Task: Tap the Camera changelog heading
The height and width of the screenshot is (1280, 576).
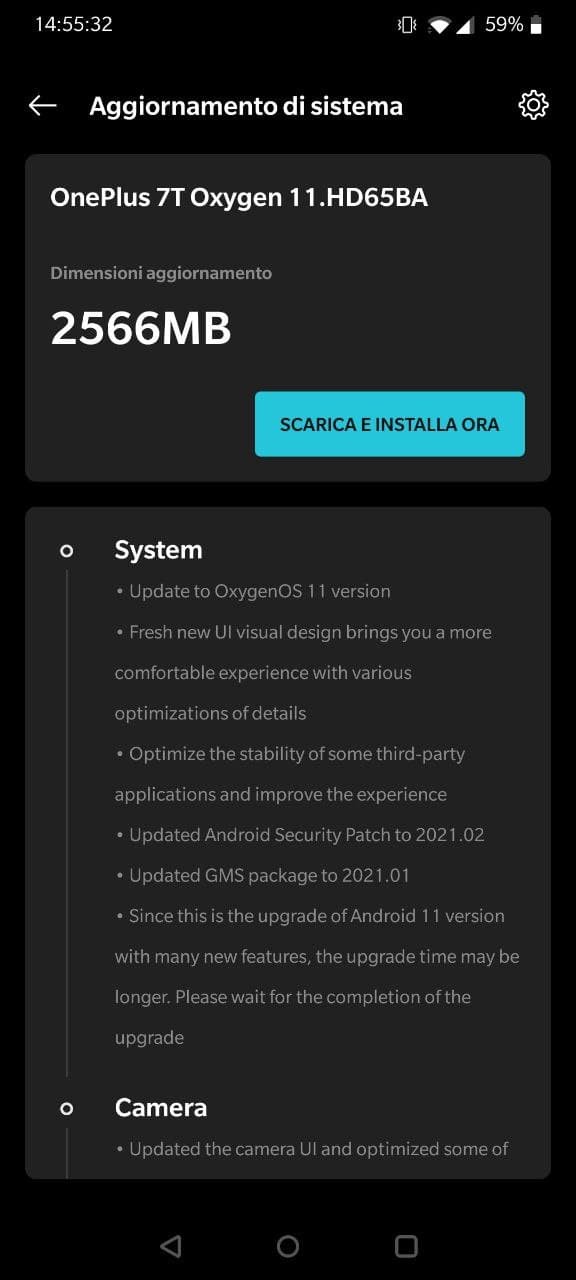Action: point(161,1108)
